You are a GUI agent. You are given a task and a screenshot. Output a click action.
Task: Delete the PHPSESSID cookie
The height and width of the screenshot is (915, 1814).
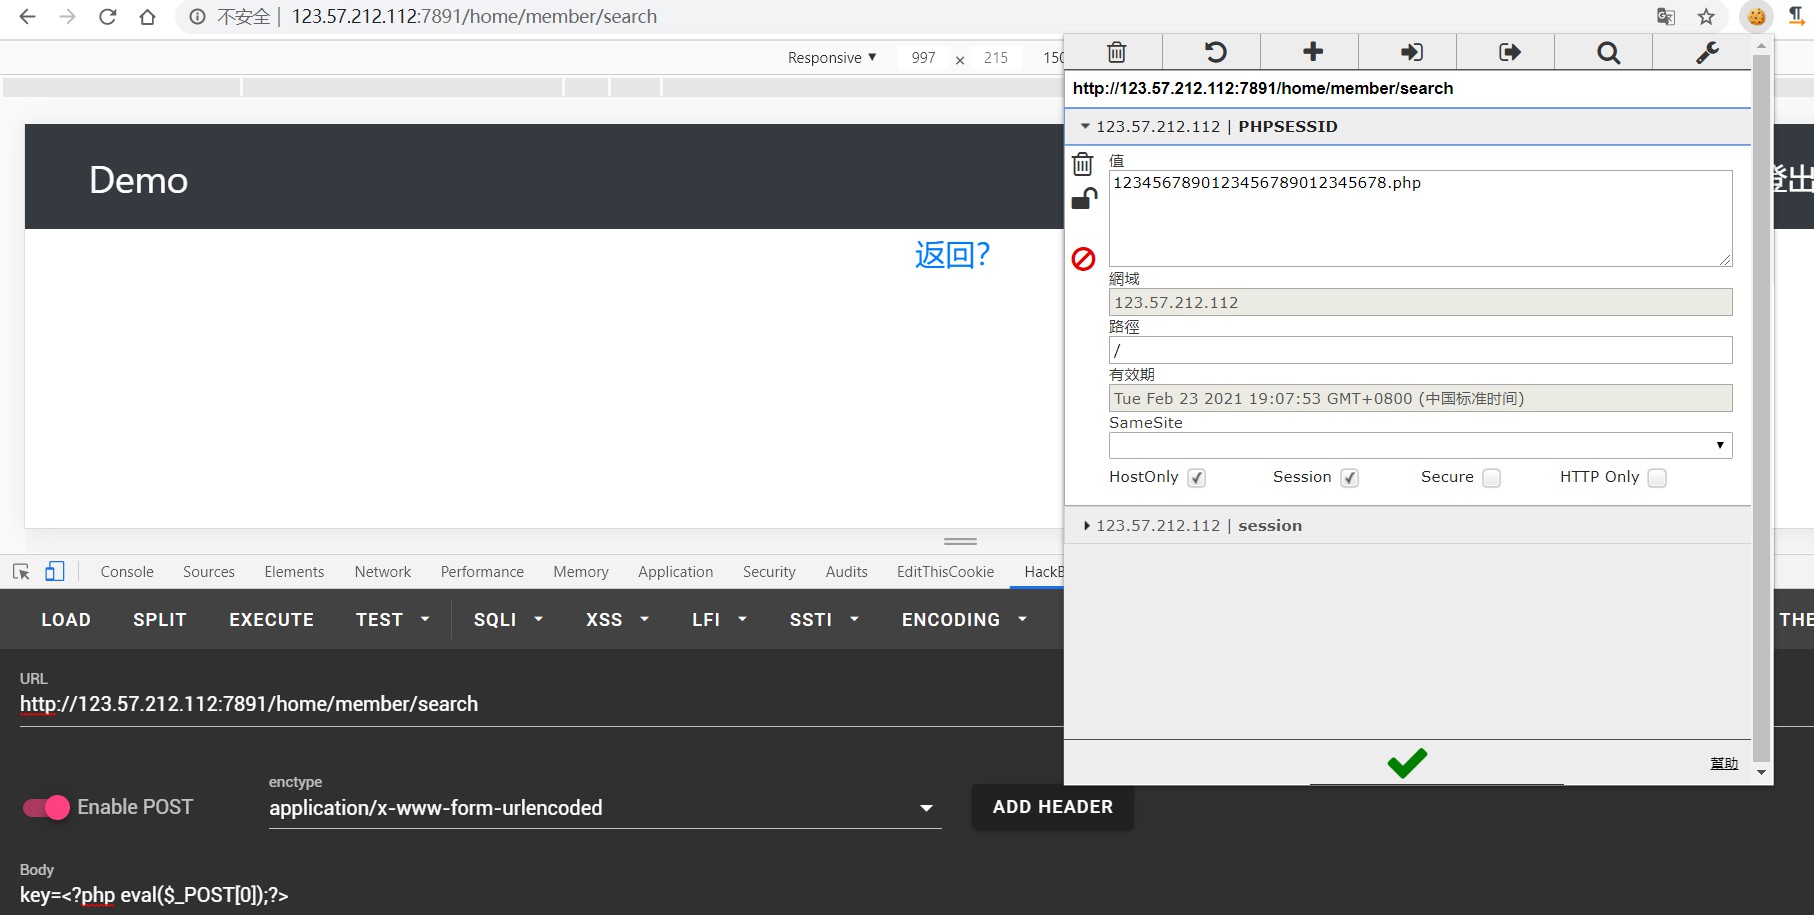coord(1083,164)
